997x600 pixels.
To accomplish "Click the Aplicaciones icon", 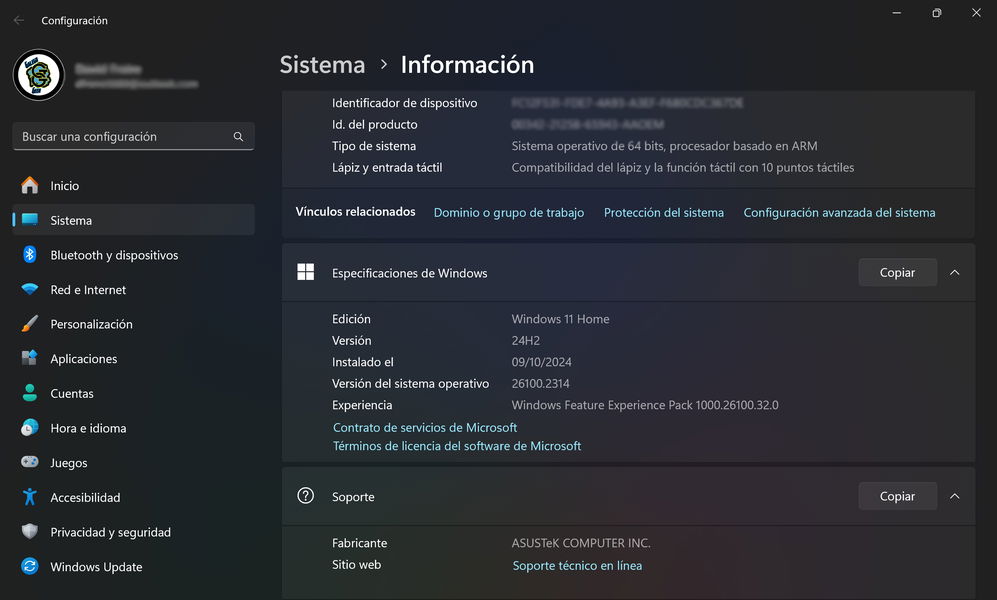I will tap(29, 358).
